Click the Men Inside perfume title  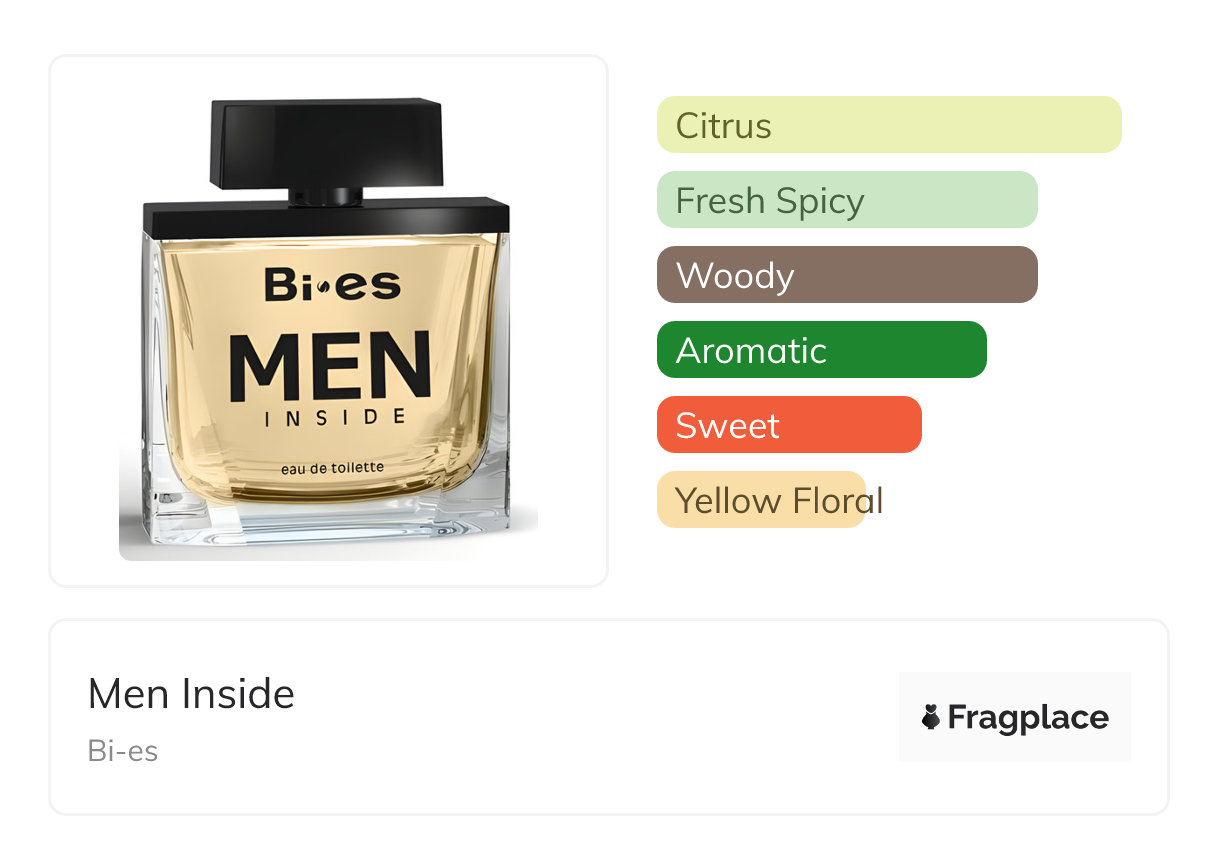click(x=191, y=694)
